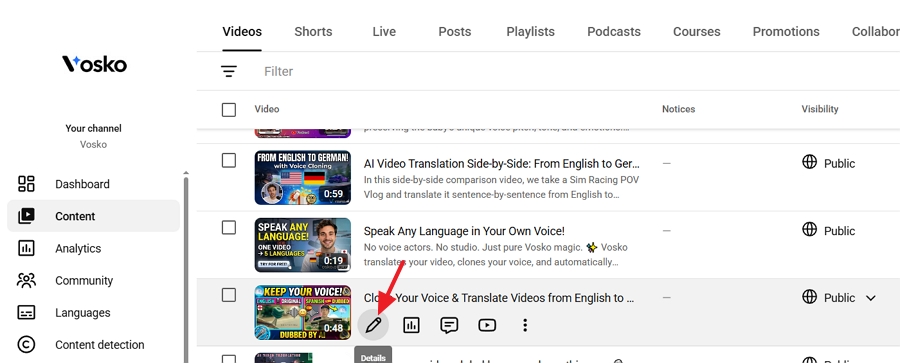Switch to the Videos tab
900x363 pixels.
(242, 32)
